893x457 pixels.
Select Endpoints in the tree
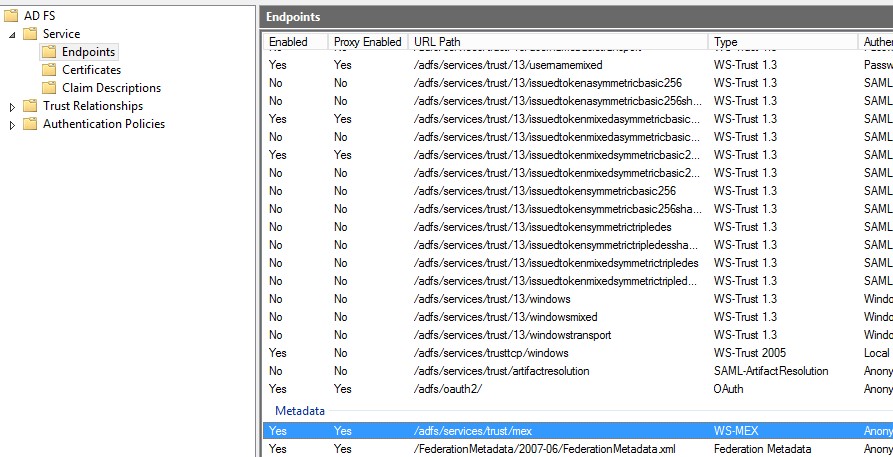point(88,52)
